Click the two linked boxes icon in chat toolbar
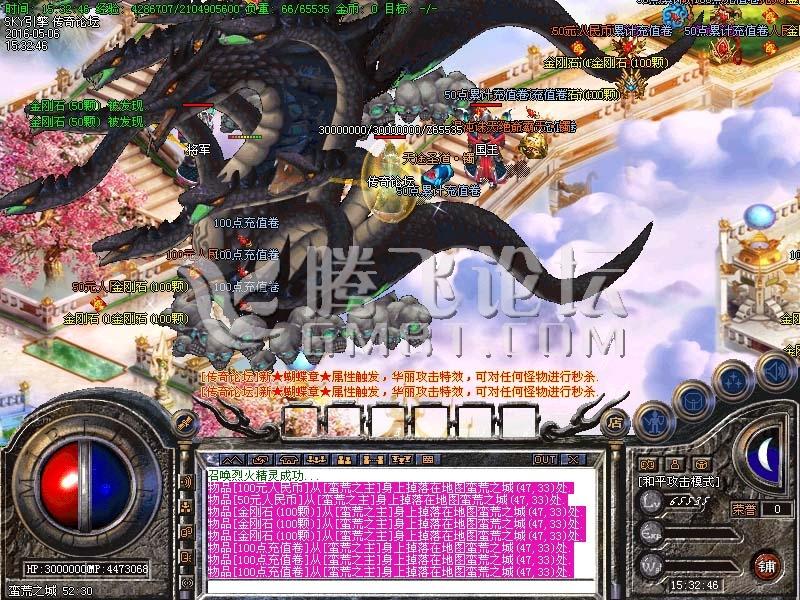The width and height of the screenshot is (800, 600). (x=372, y=460)
